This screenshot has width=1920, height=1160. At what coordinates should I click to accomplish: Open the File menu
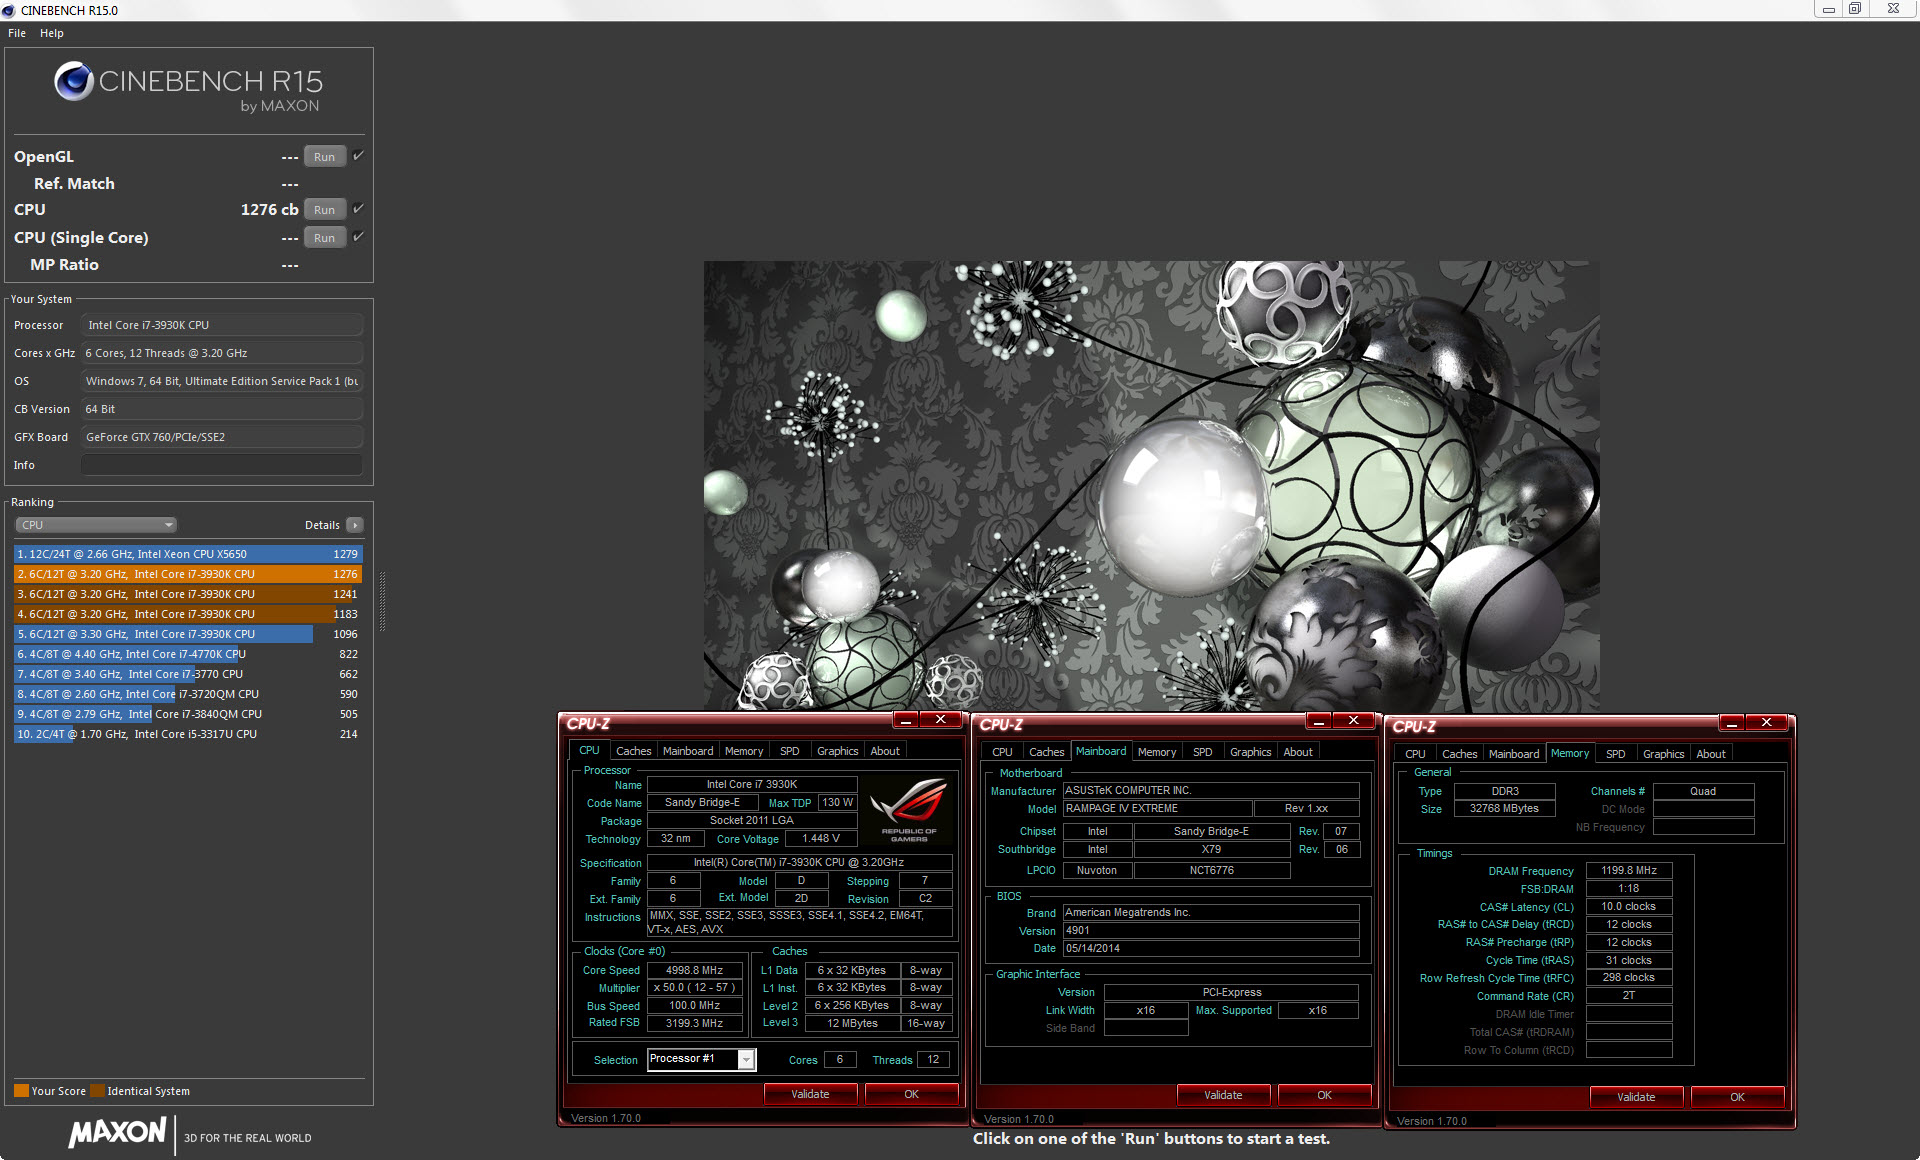(17, 33)
